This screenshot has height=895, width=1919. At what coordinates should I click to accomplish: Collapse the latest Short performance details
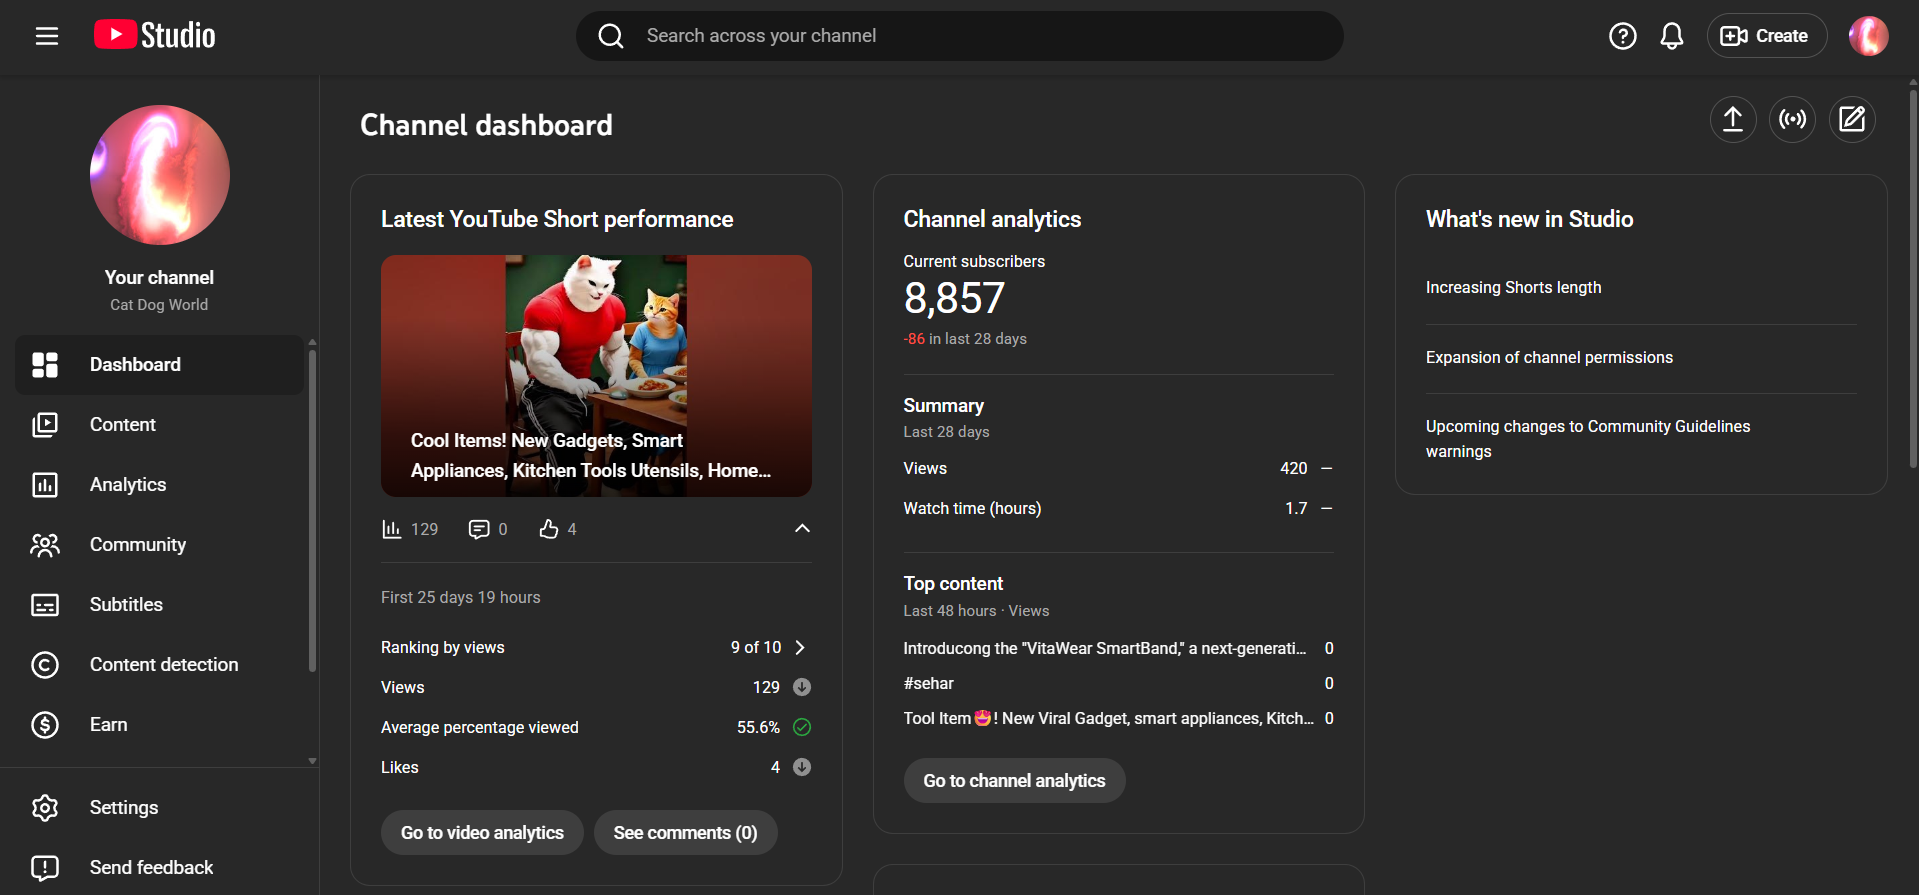point(802,528)
